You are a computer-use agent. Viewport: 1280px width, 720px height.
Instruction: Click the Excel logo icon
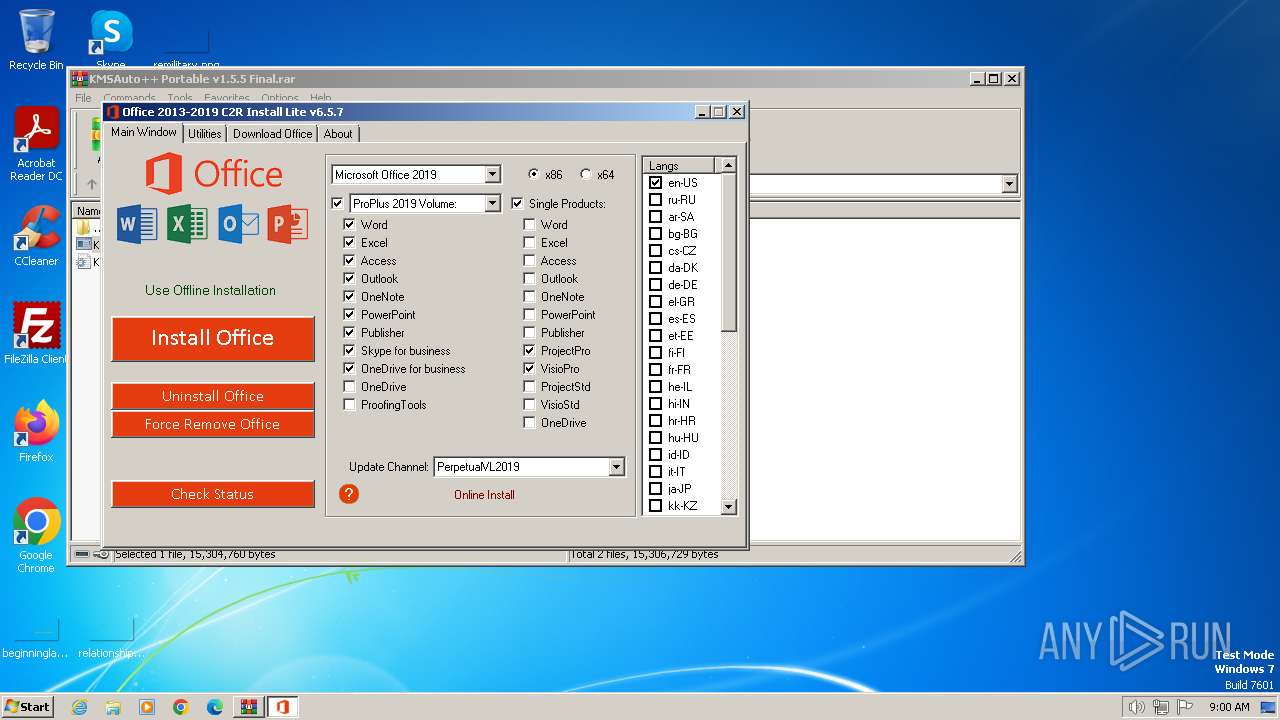(x=187, y=224)
